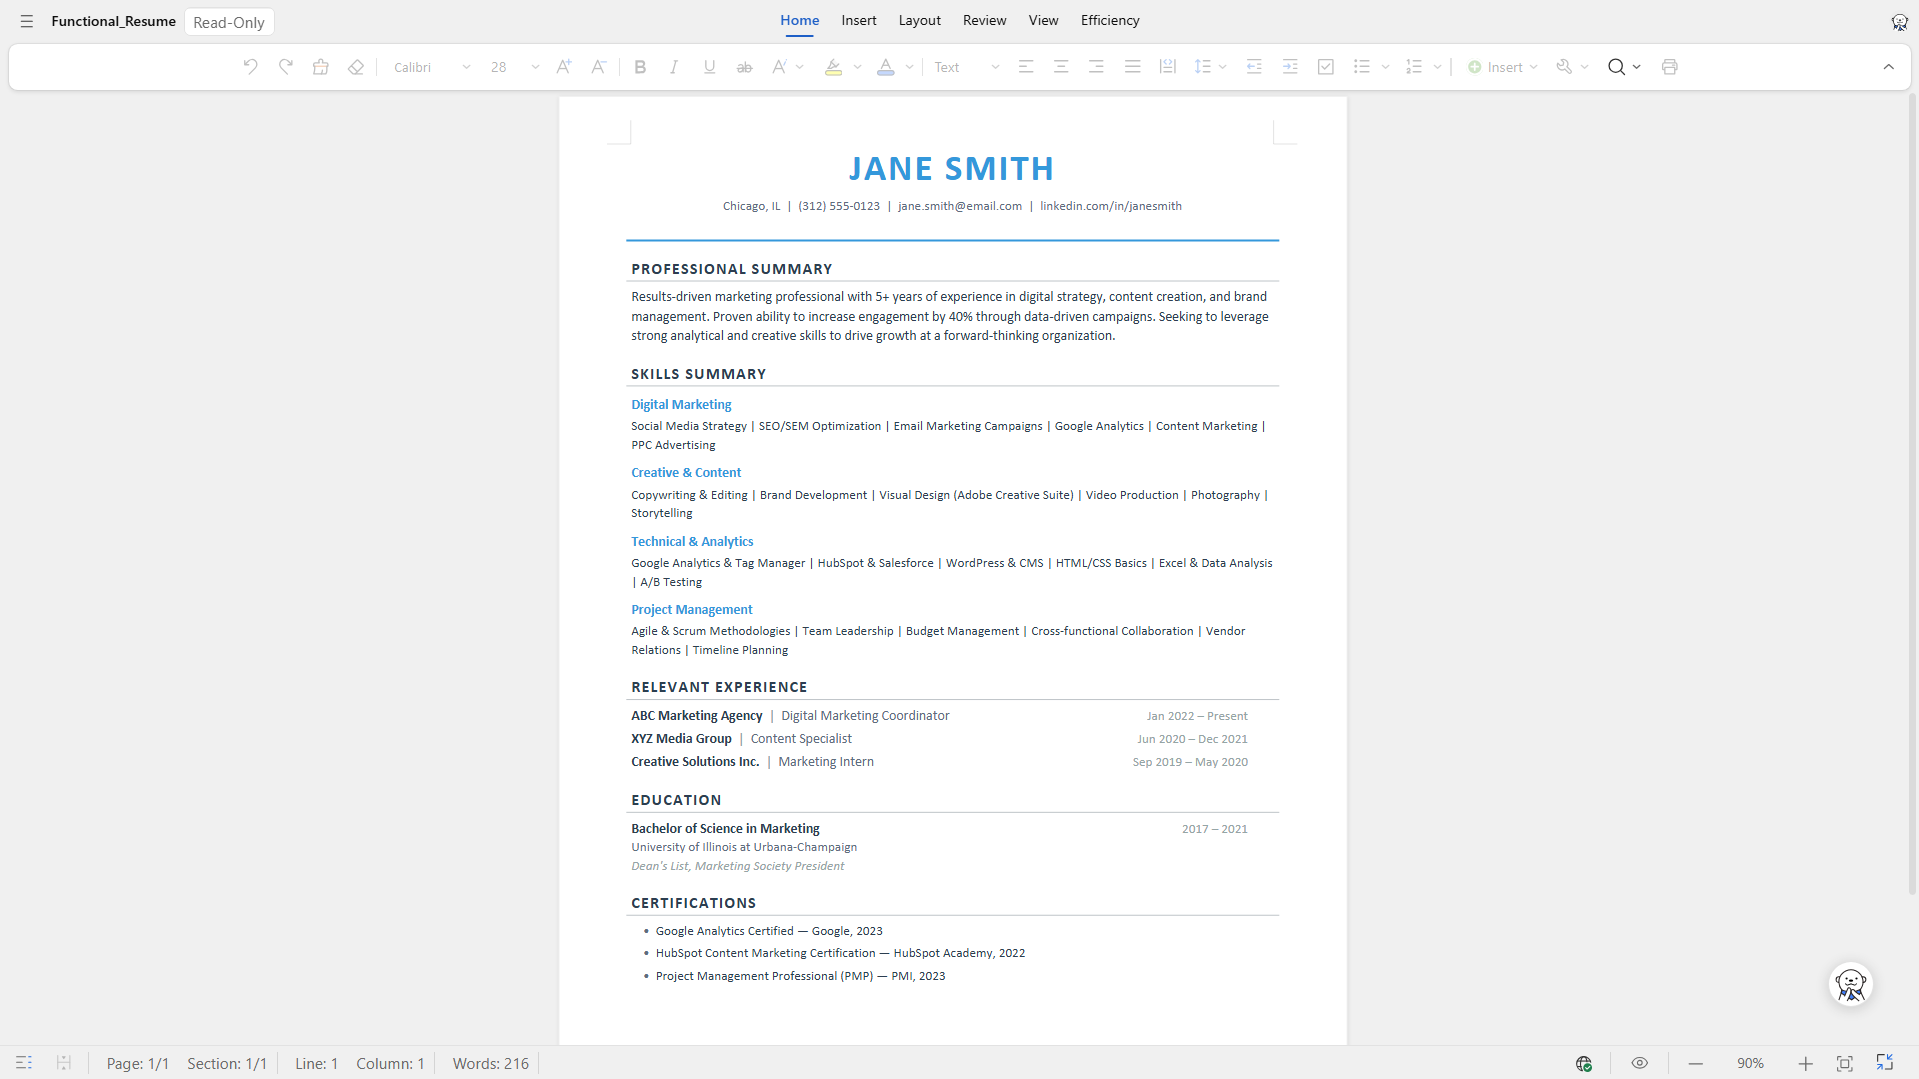Viewport: 1919px width, 1079px height.
Task: Increase font size with the A+ icon
Action: [x=564, y=67]
